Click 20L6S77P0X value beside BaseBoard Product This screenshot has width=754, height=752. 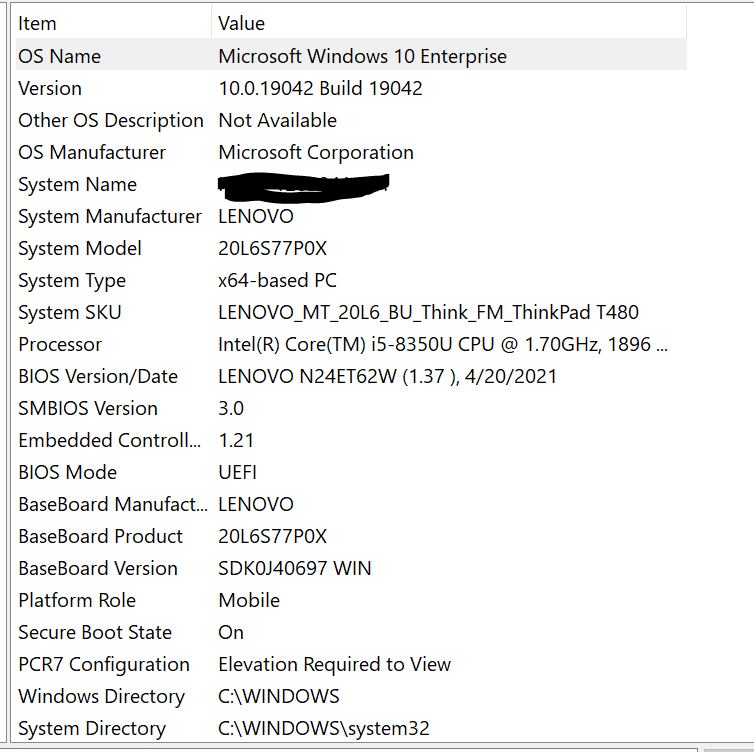[x=272, y=537]
